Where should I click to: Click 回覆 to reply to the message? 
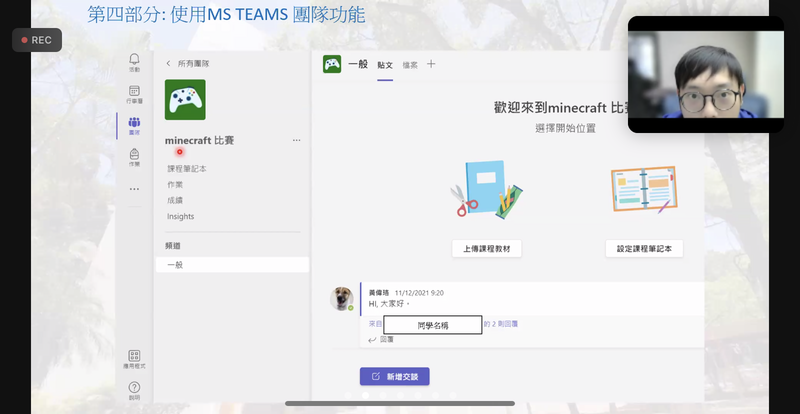(x=381, y=340)
